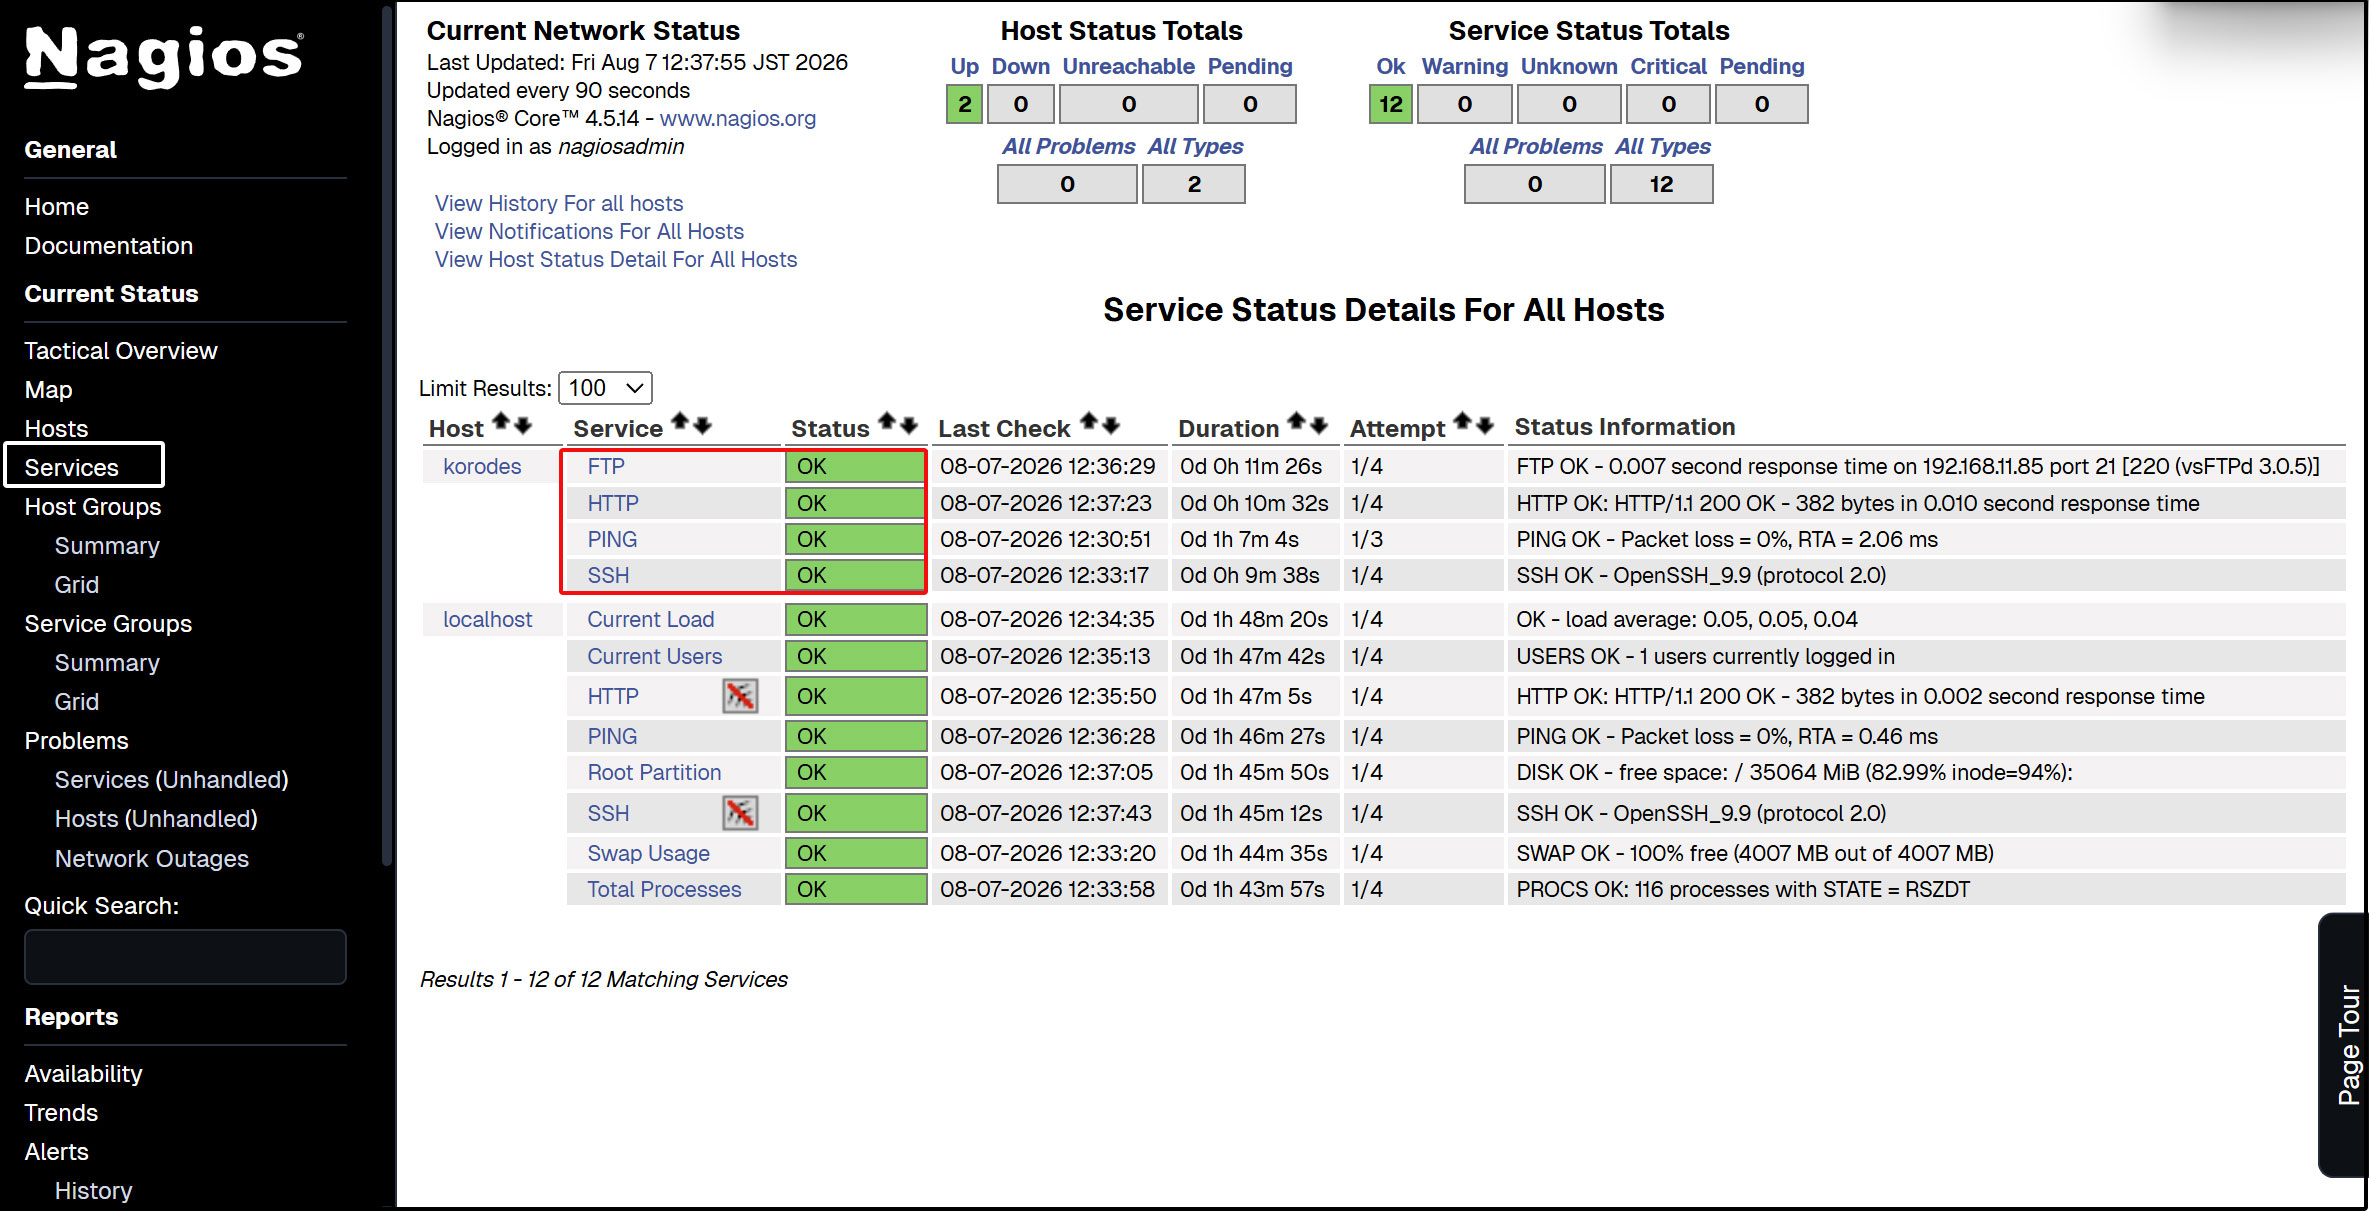This screenshot has height=1211, width=2369.
Task: Click the Nagios logo
Action: 164,56
